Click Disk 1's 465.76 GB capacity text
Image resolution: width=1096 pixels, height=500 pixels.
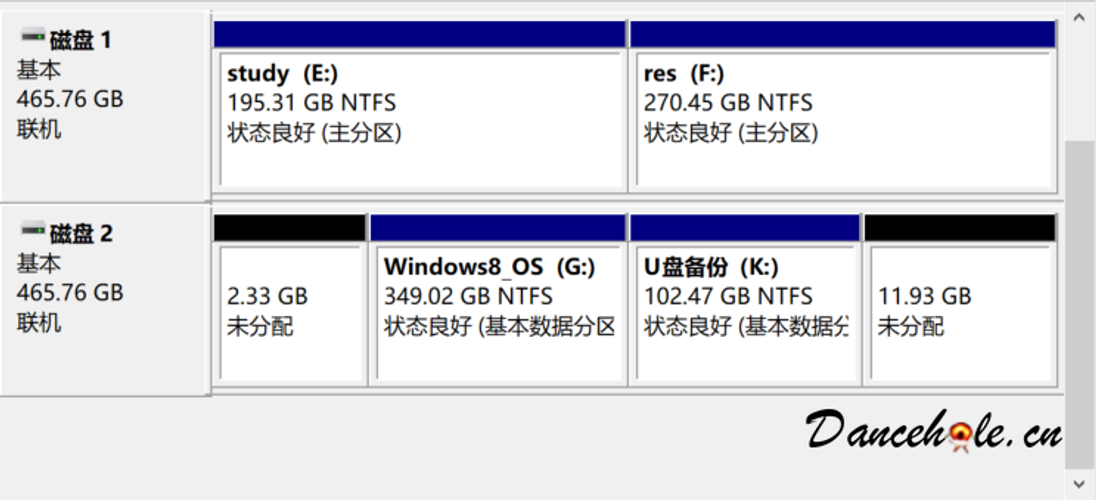click(x=70, y=99)
